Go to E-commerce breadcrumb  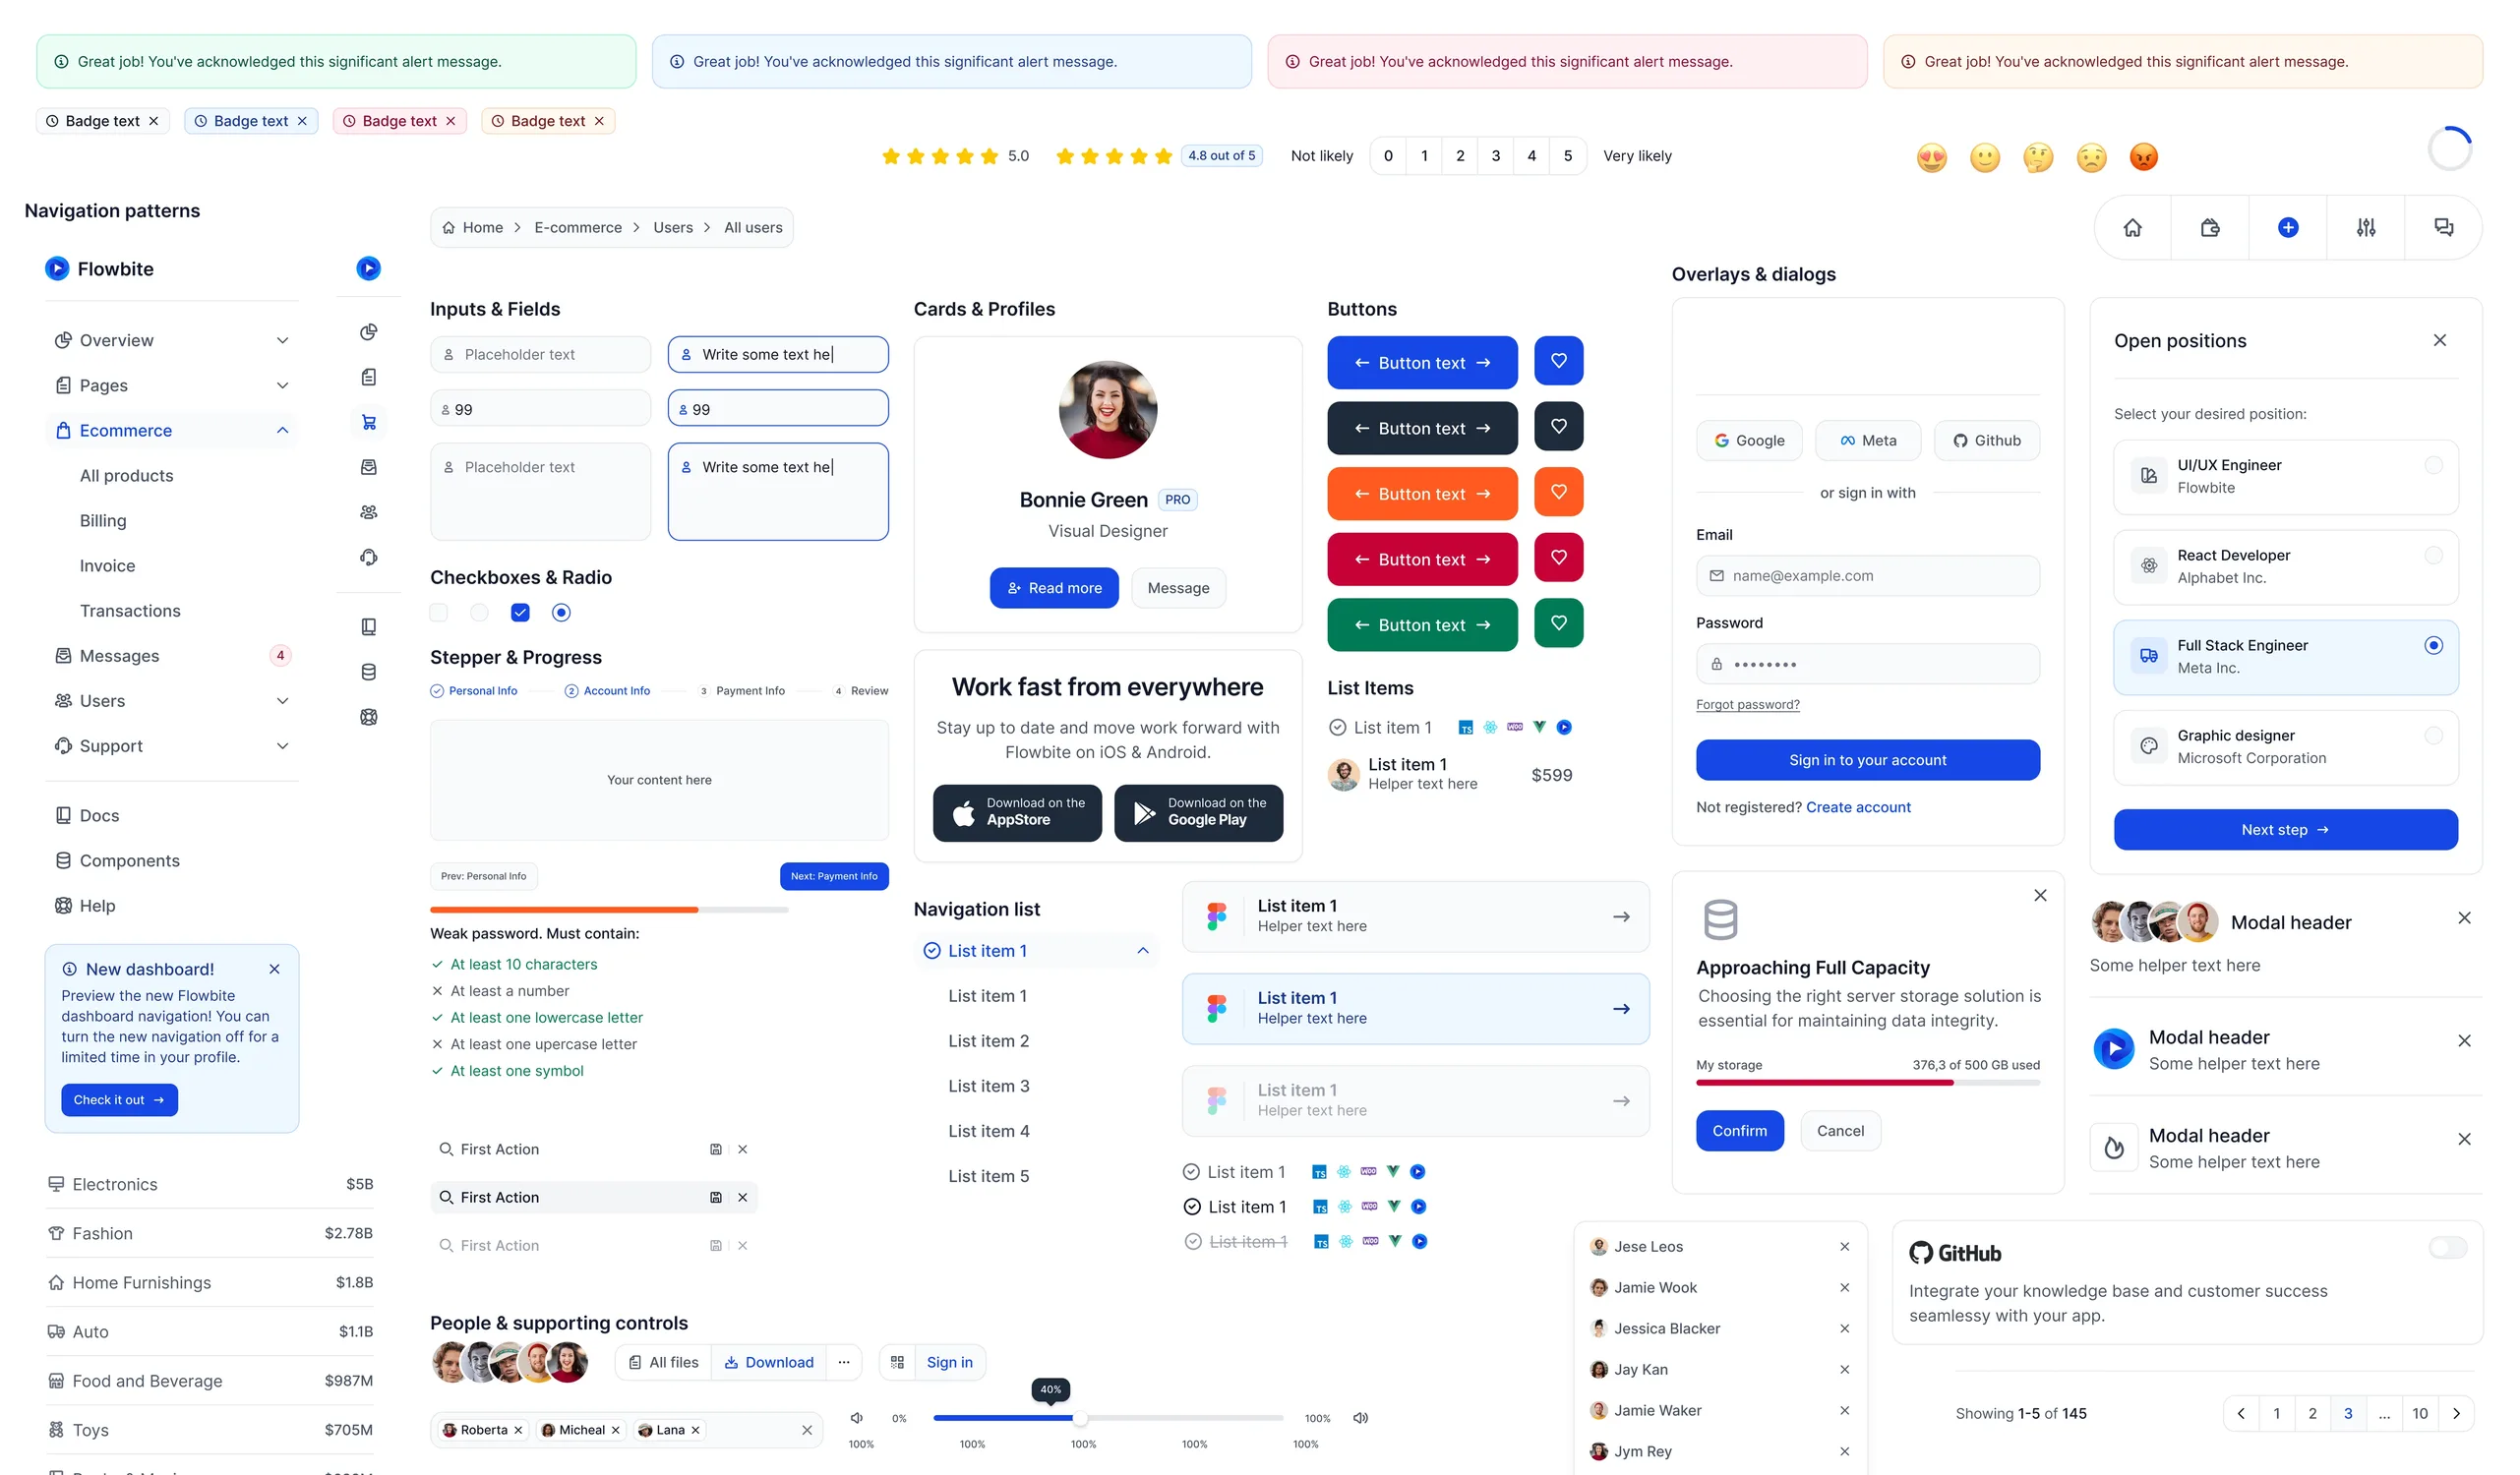pos(578,228)
